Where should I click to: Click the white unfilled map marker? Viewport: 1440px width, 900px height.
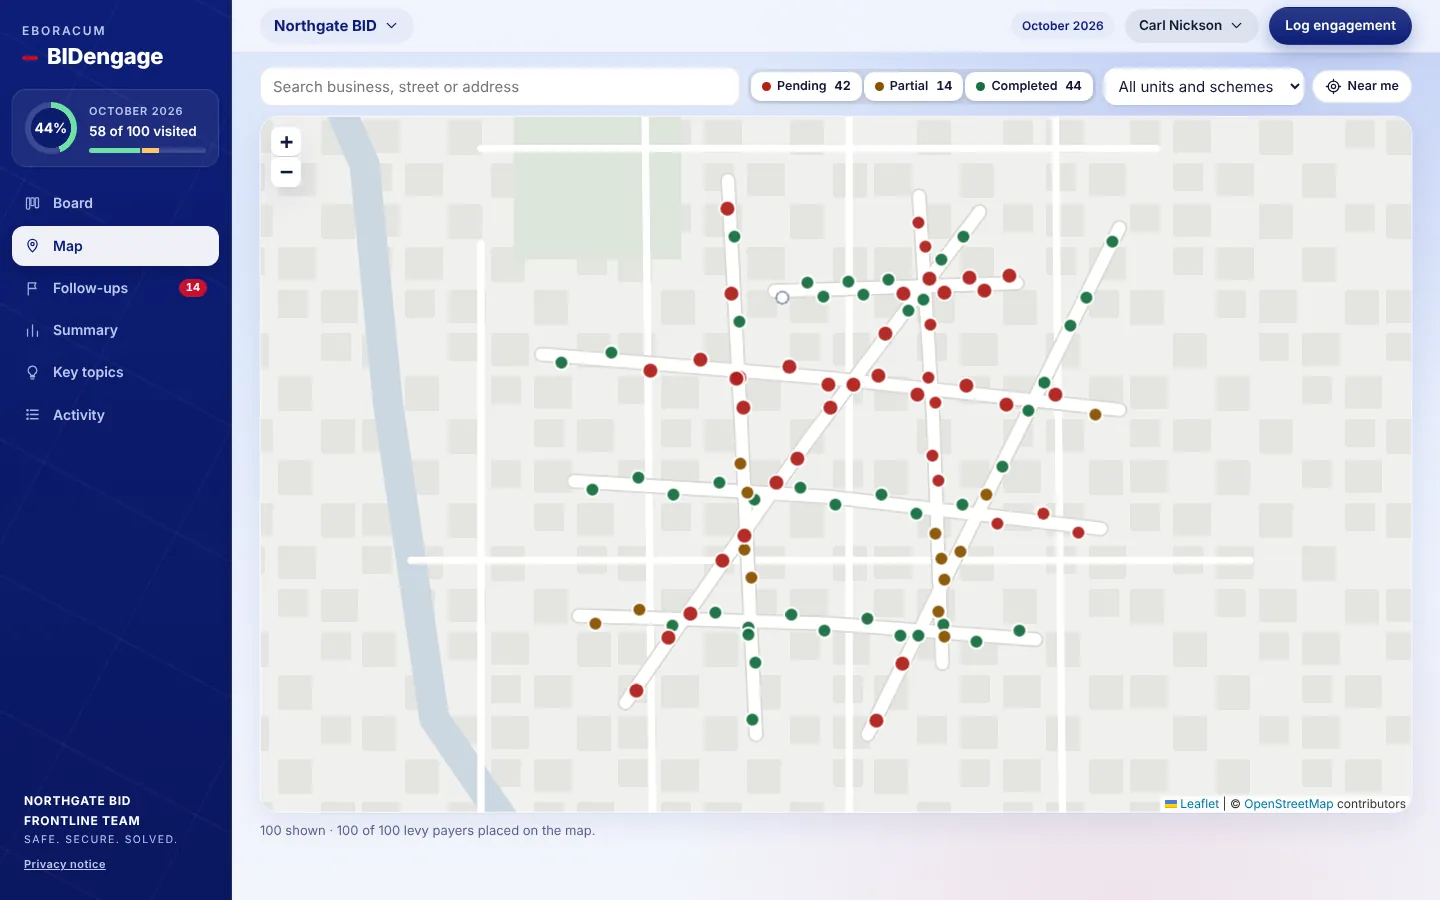pos(782,297)
